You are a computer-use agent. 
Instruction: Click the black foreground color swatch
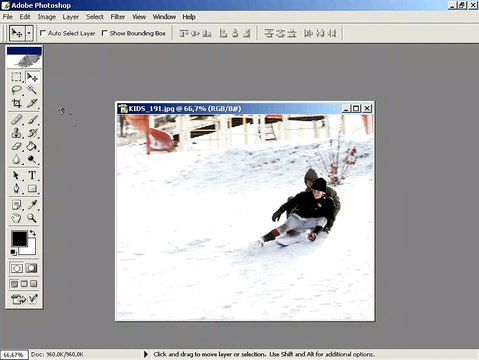pos(19,238)
